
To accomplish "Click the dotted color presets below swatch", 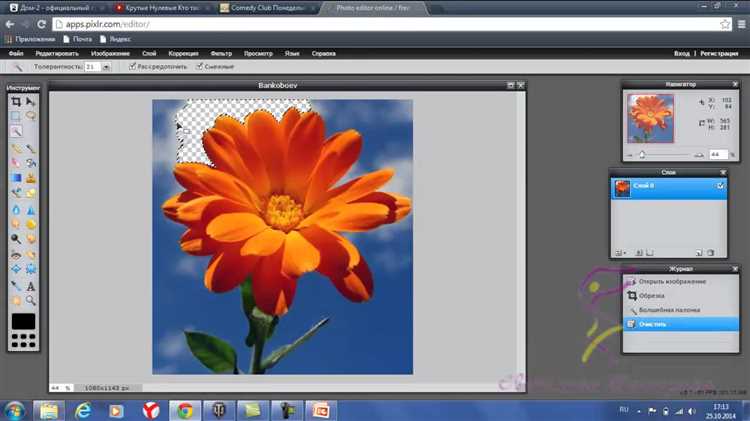I will pyautogui.click(x=23, y=340).
